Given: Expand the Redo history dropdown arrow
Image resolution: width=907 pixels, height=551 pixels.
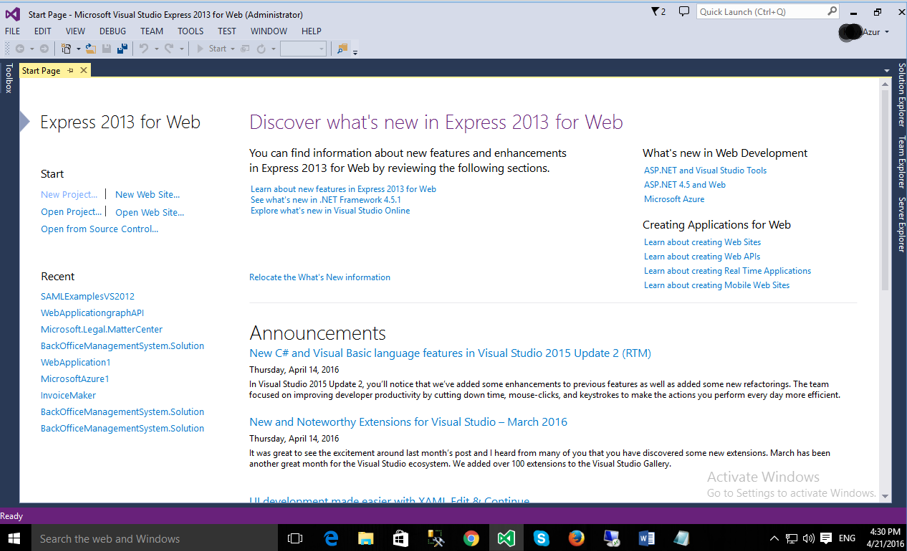Looking at the screenshot, I should coord(182,49).
